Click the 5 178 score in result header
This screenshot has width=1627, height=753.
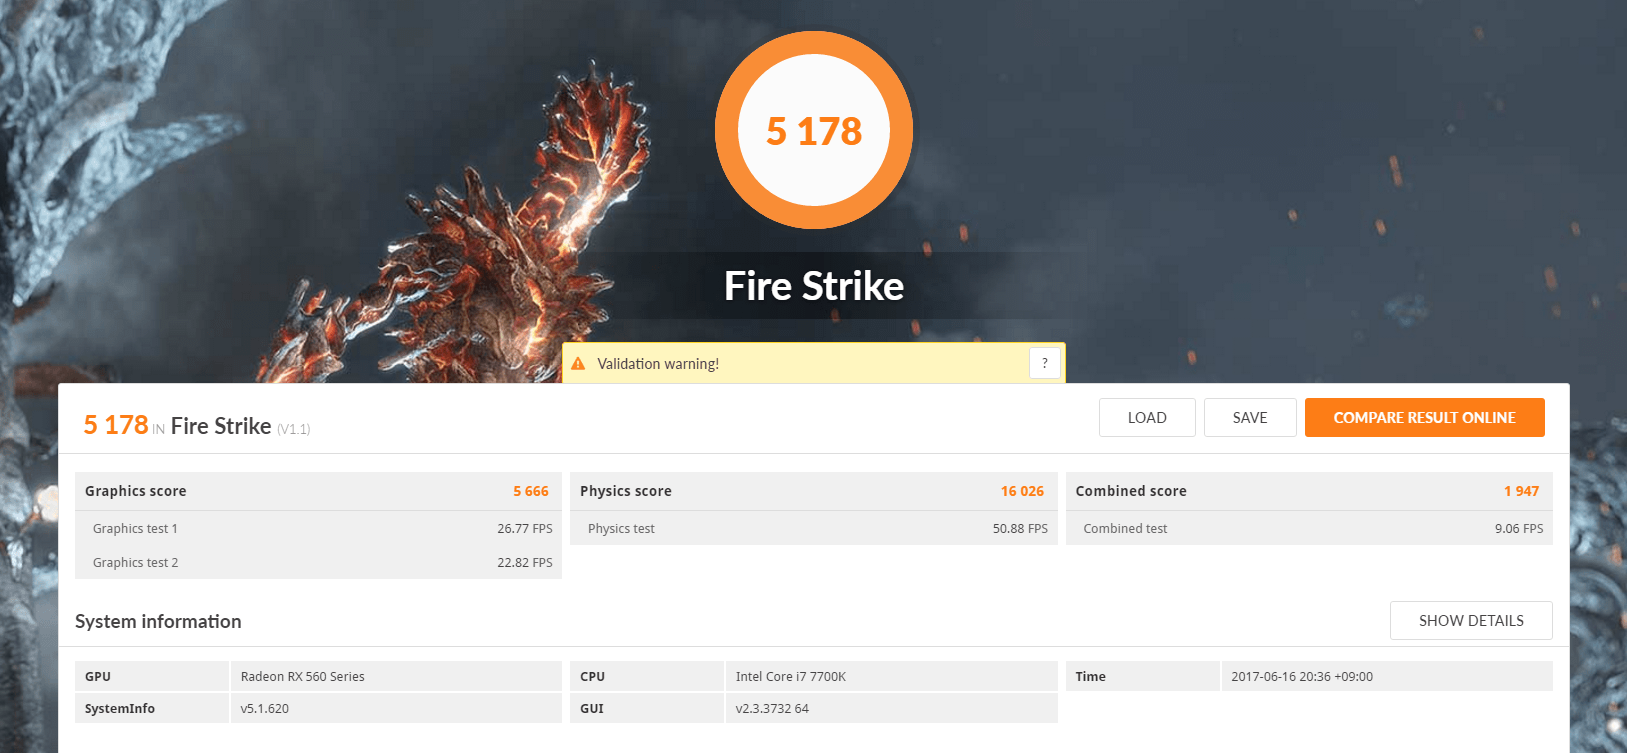click(x=116, y=425)
